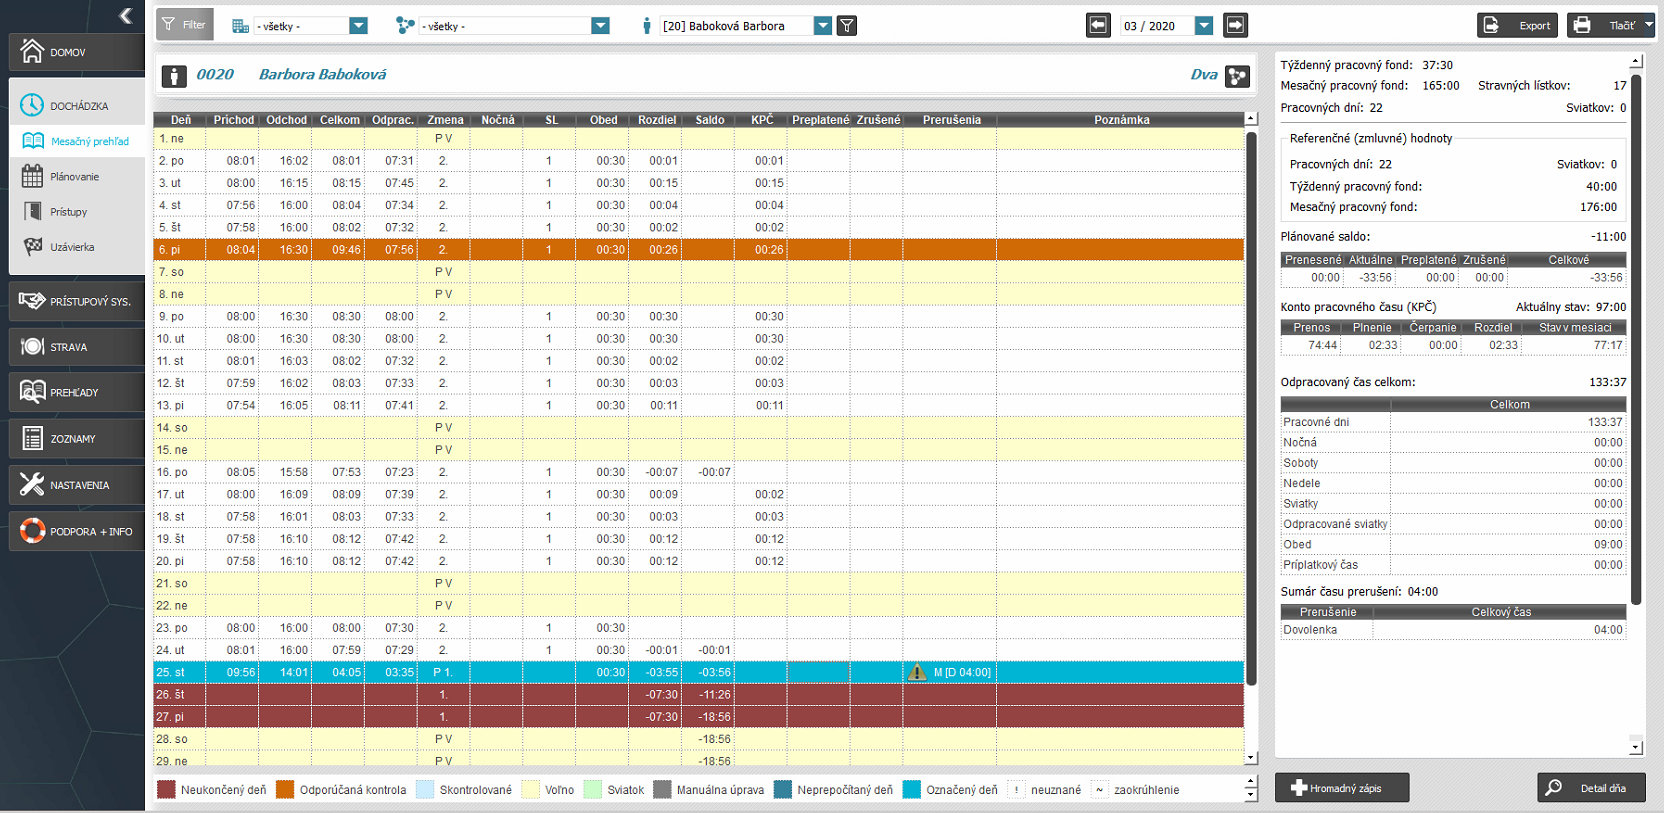
Task: Click the 'M [D 04:00]' interruption entry
Action: pos(962,673)
